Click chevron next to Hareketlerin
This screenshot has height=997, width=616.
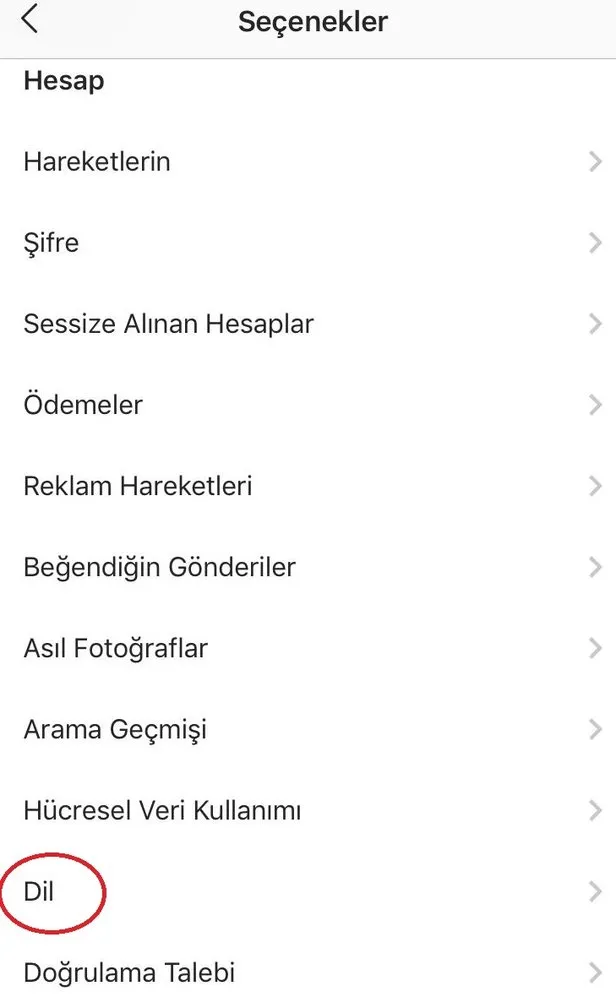pyautogui.click(x=596, y=161)
